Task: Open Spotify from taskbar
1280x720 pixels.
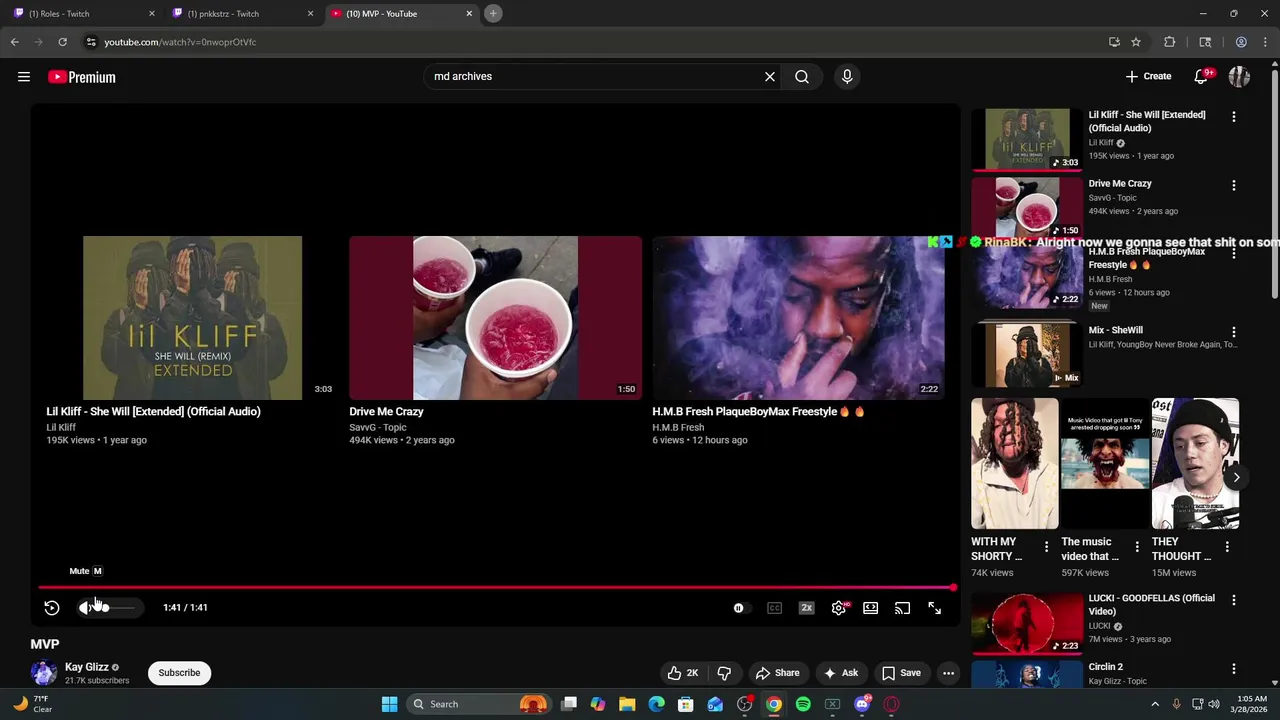Action: click(x=803, y=704)
